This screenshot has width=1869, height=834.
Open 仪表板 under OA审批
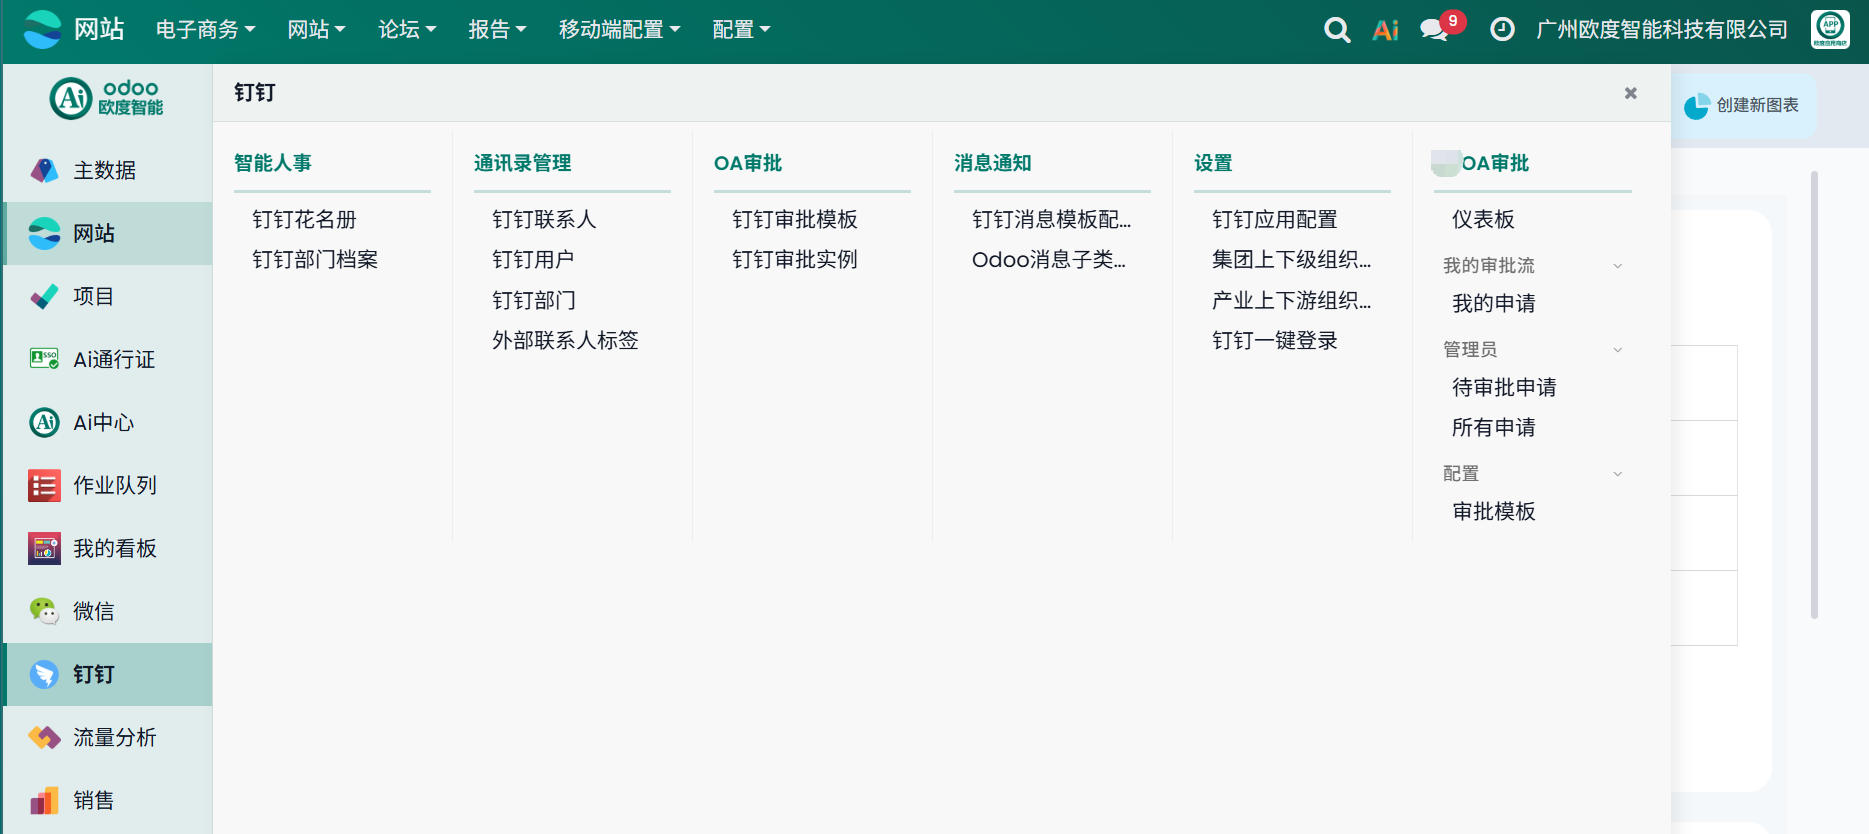(x=1483, y=219)
